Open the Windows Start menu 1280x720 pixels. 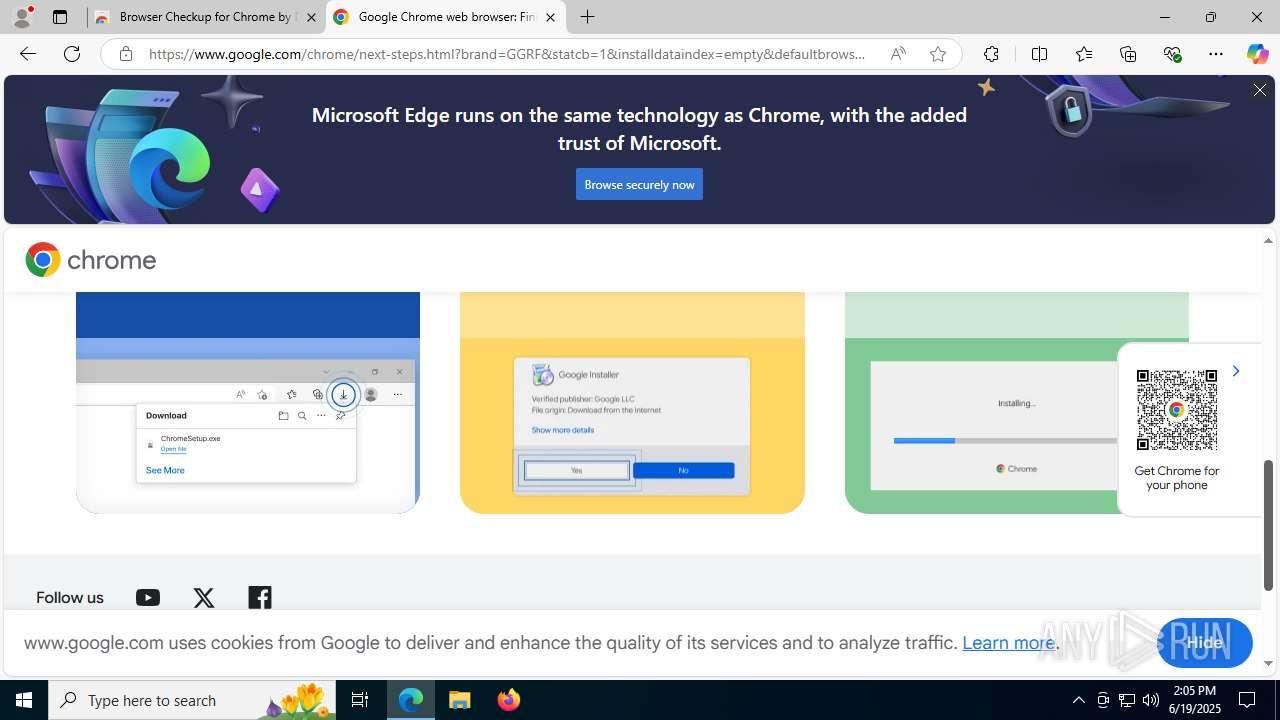24,700
